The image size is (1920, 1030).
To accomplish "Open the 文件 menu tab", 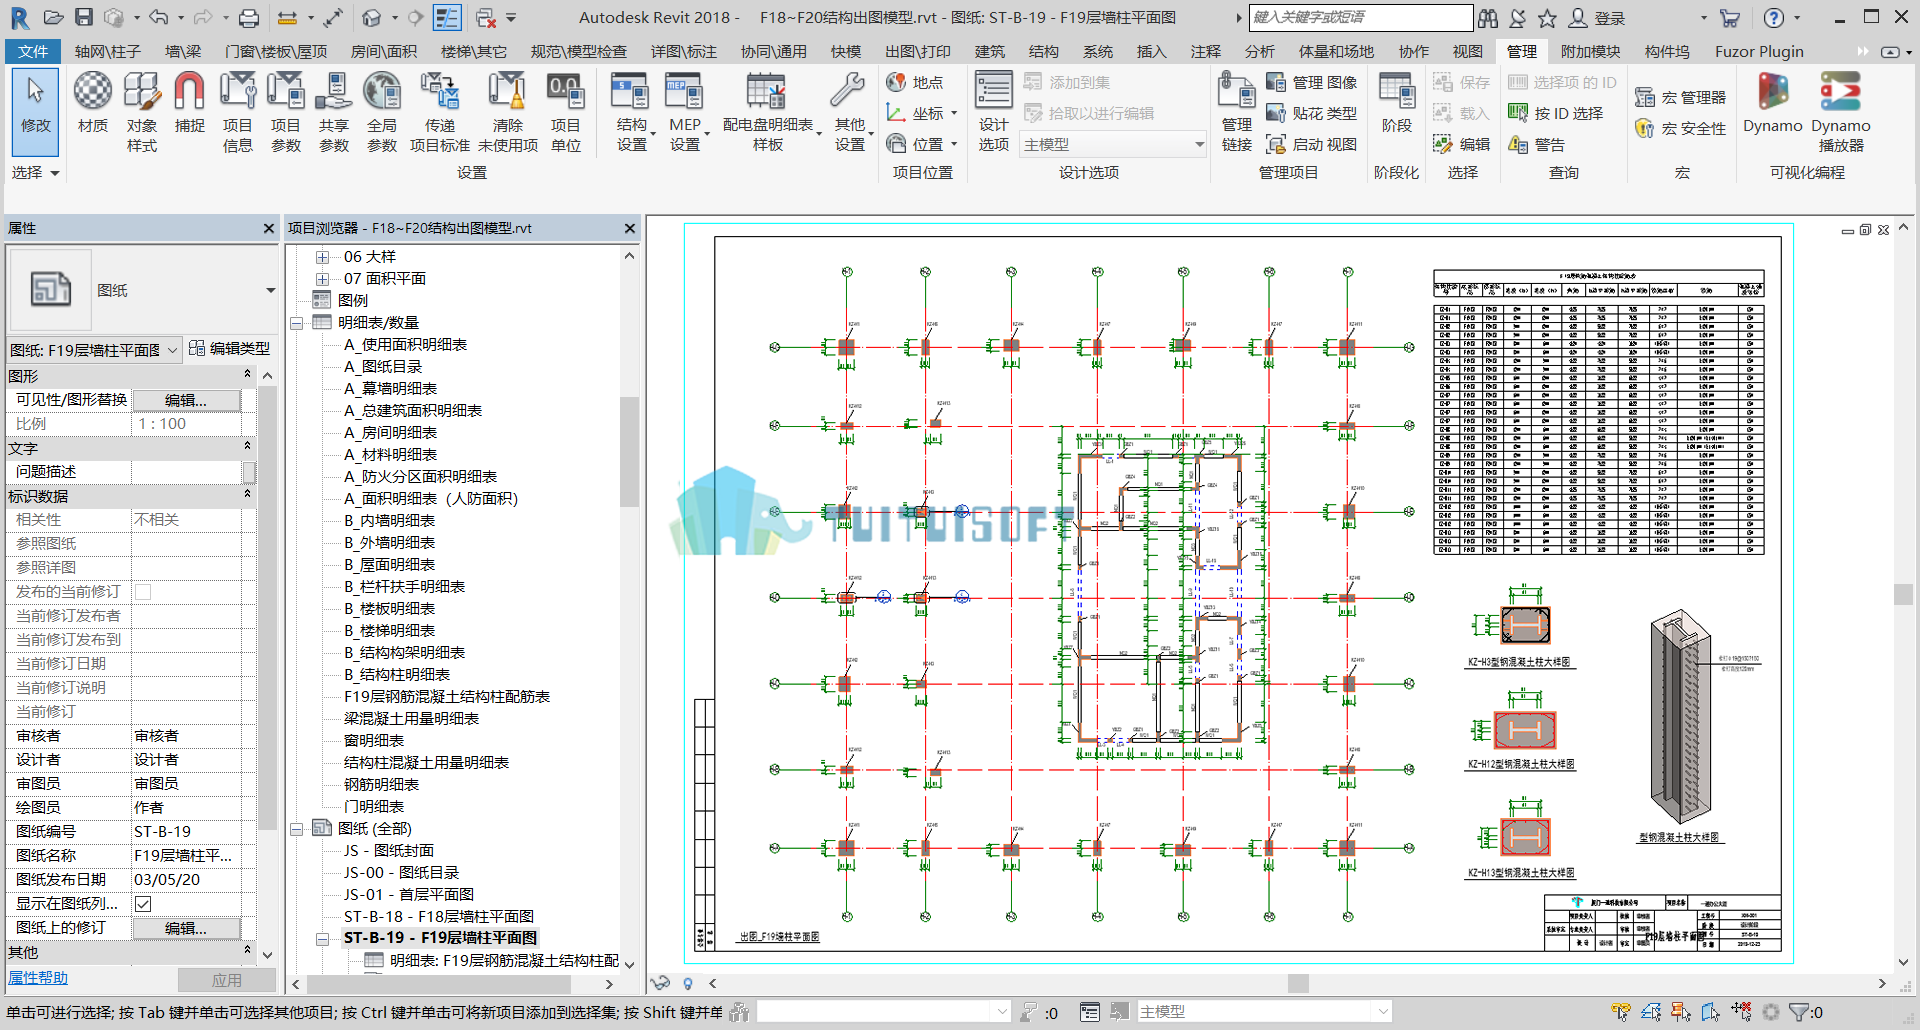I will (33, 51).
